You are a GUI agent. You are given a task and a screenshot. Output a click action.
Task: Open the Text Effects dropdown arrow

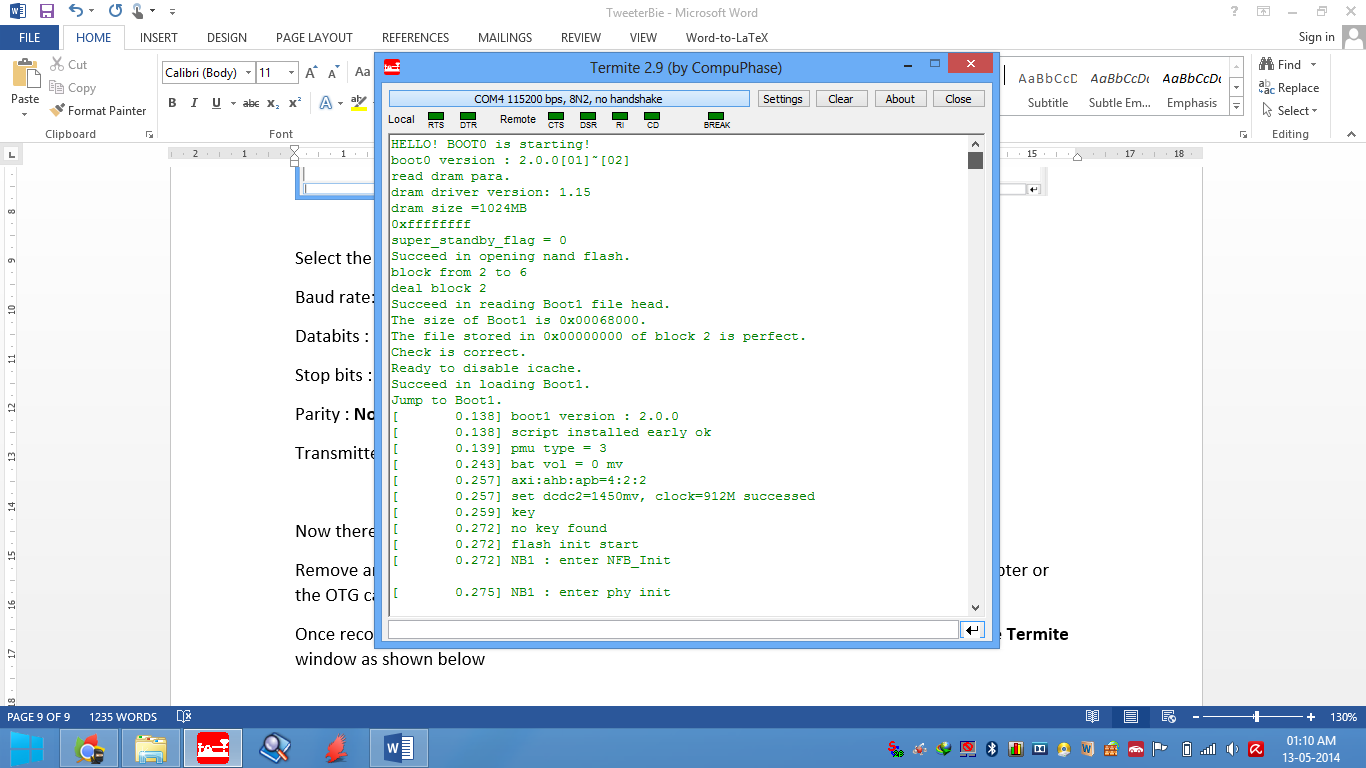tap(341, 103)
